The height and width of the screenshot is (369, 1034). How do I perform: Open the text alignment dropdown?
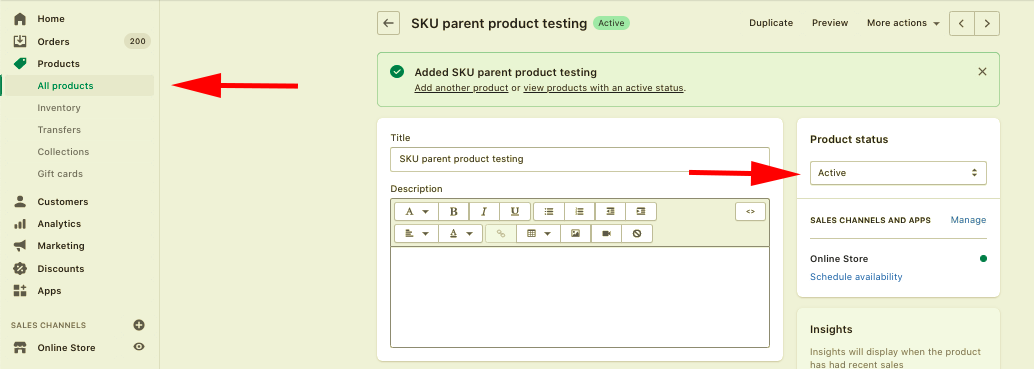tap(416, 234)
